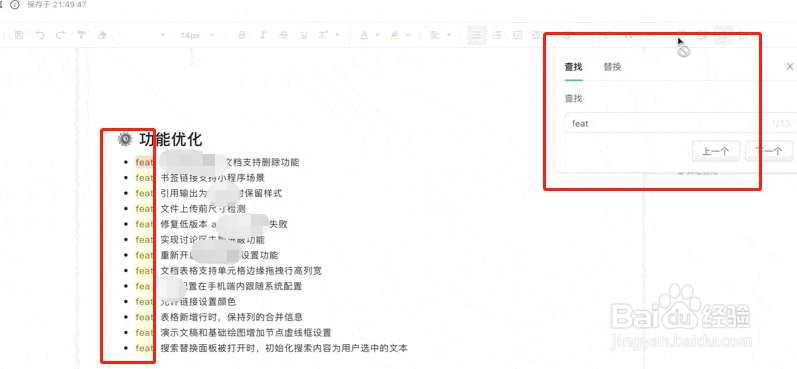
Task: Clear formatting with the eraser icon
Action: [102, 35]
